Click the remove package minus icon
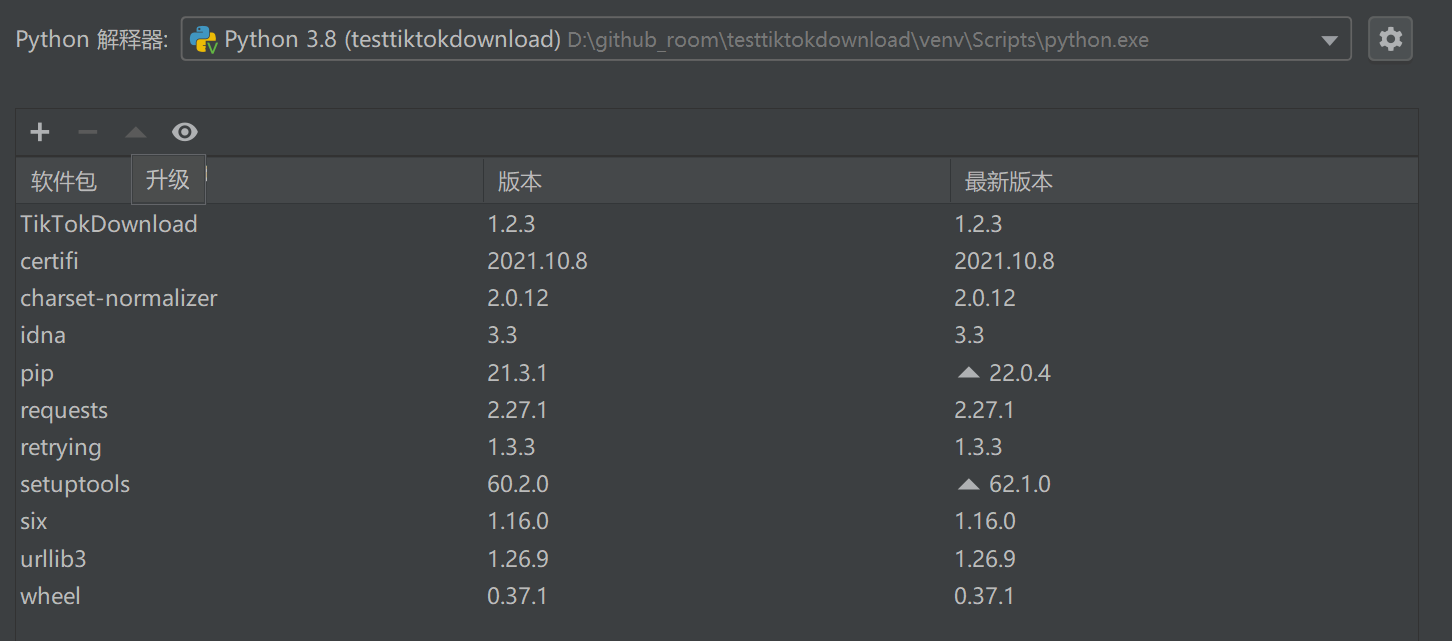 pos(87,131)
